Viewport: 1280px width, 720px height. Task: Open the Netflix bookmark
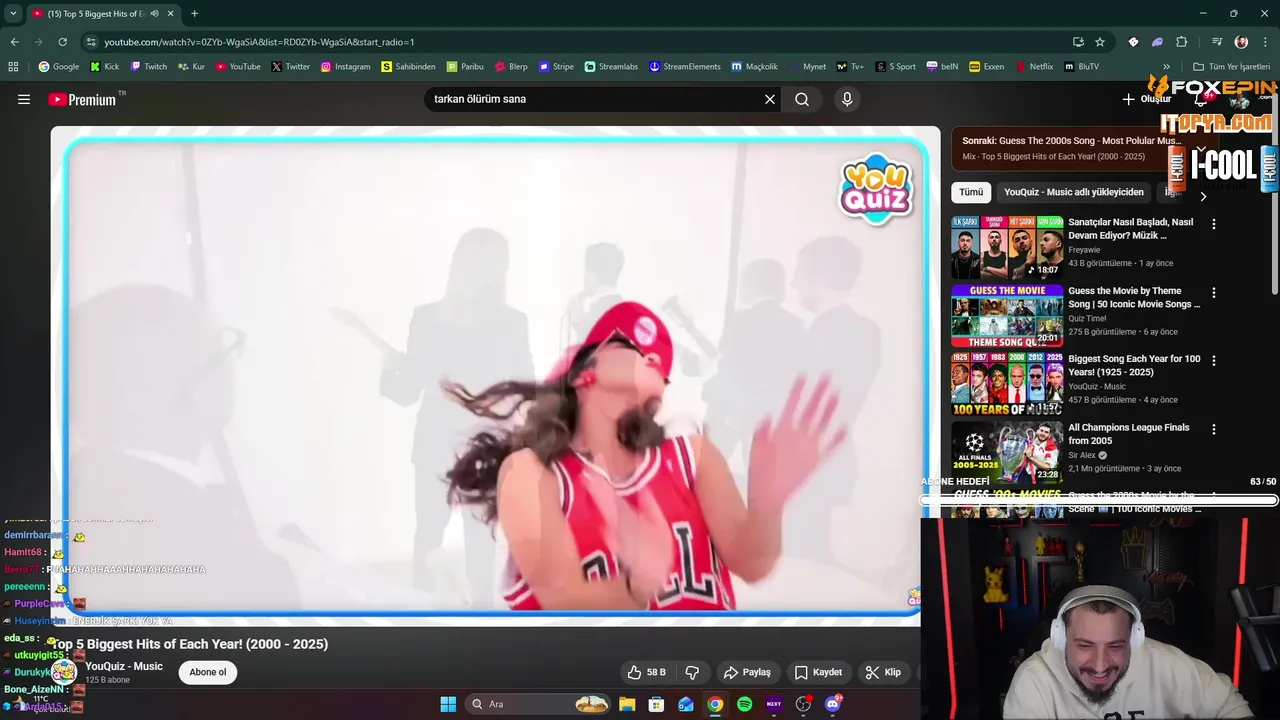click(1034, 66)
